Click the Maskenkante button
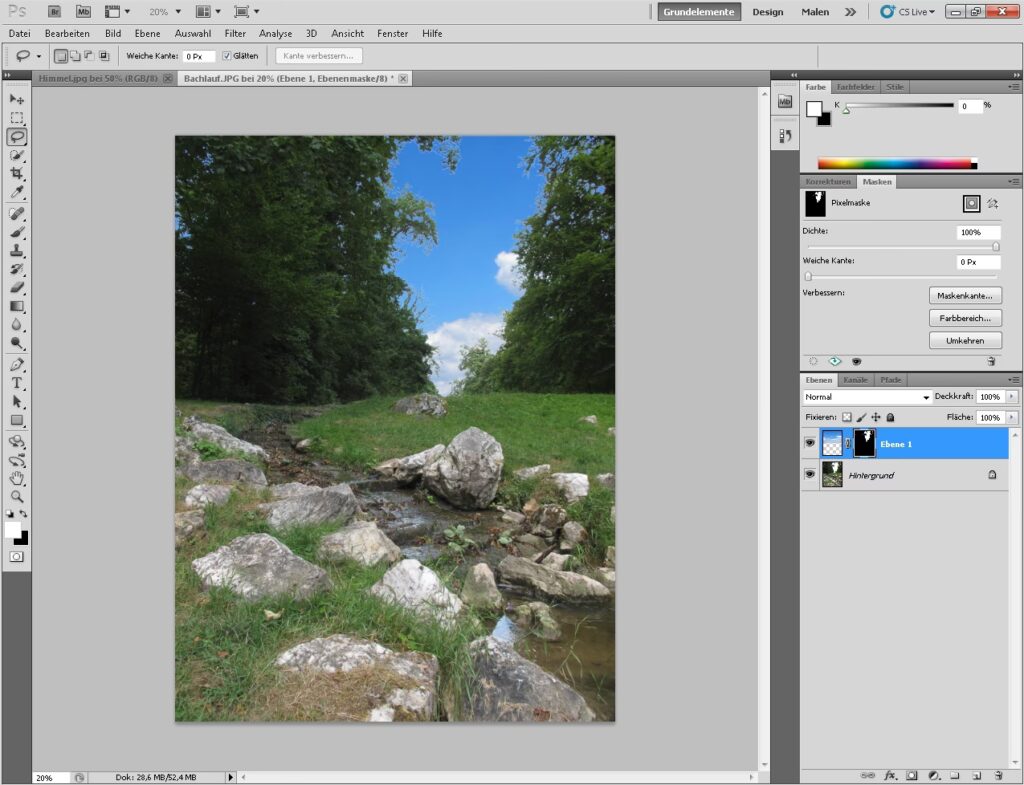Image resolution: width=1024 pixels, height=785 pixels. point(965,296)
